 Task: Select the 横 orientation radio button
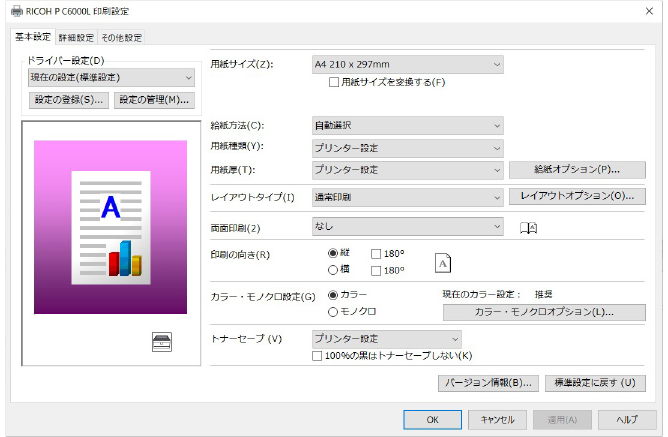[333, 270]
